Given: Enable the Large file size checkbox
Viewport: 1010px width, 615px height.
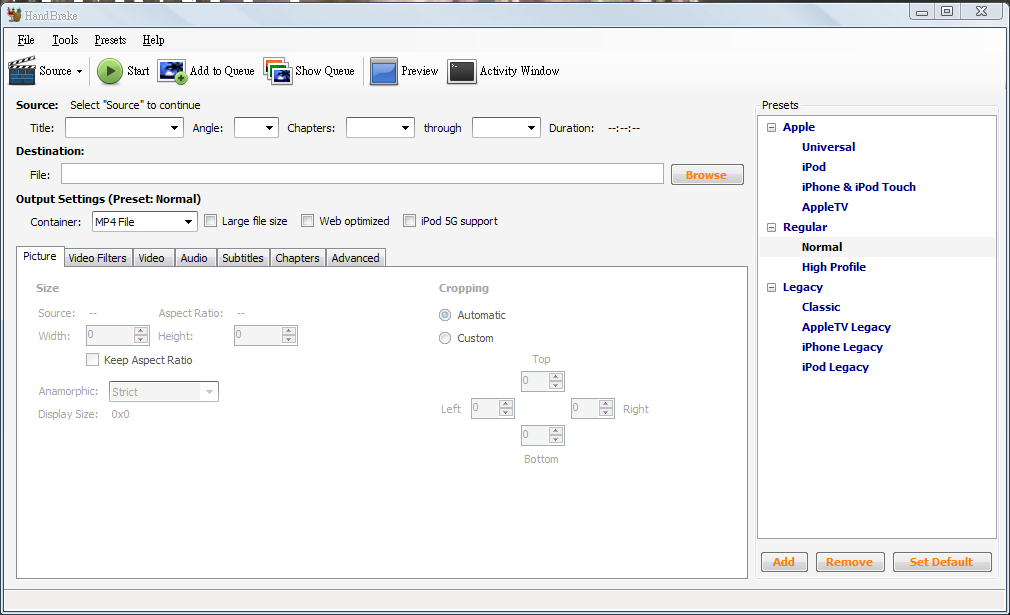Looking at the screenshot, I should point(211,221).
